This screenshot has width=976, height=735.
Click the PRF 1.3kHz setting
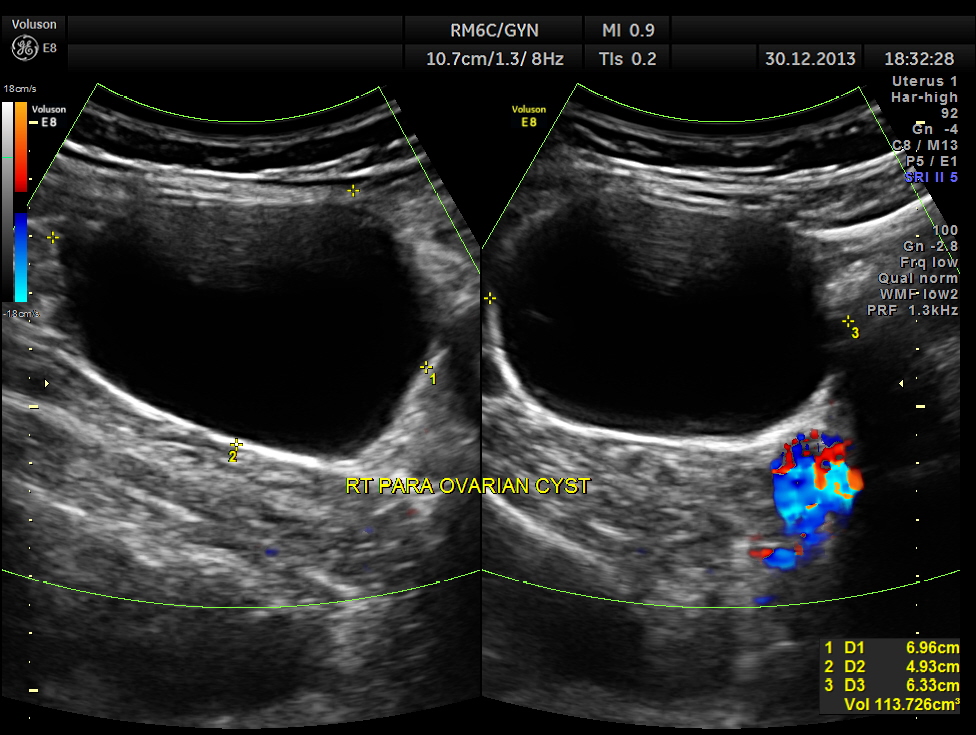pyautogui.click(x=918, y=310)
